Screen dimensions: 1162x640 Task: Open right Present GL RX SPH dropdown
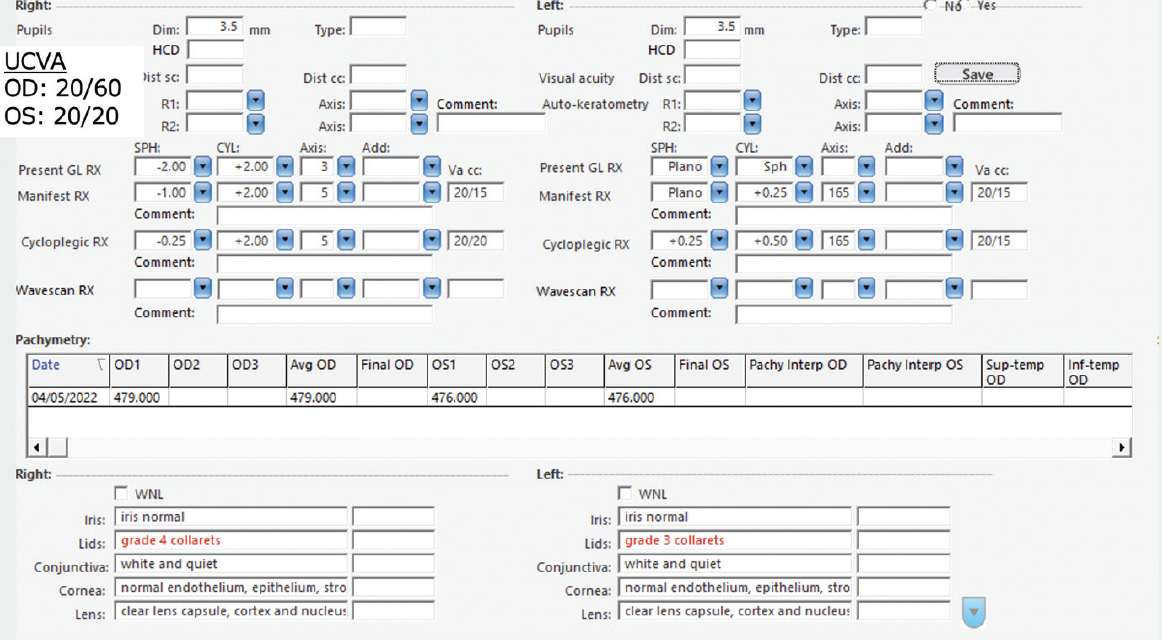(202, 167)
